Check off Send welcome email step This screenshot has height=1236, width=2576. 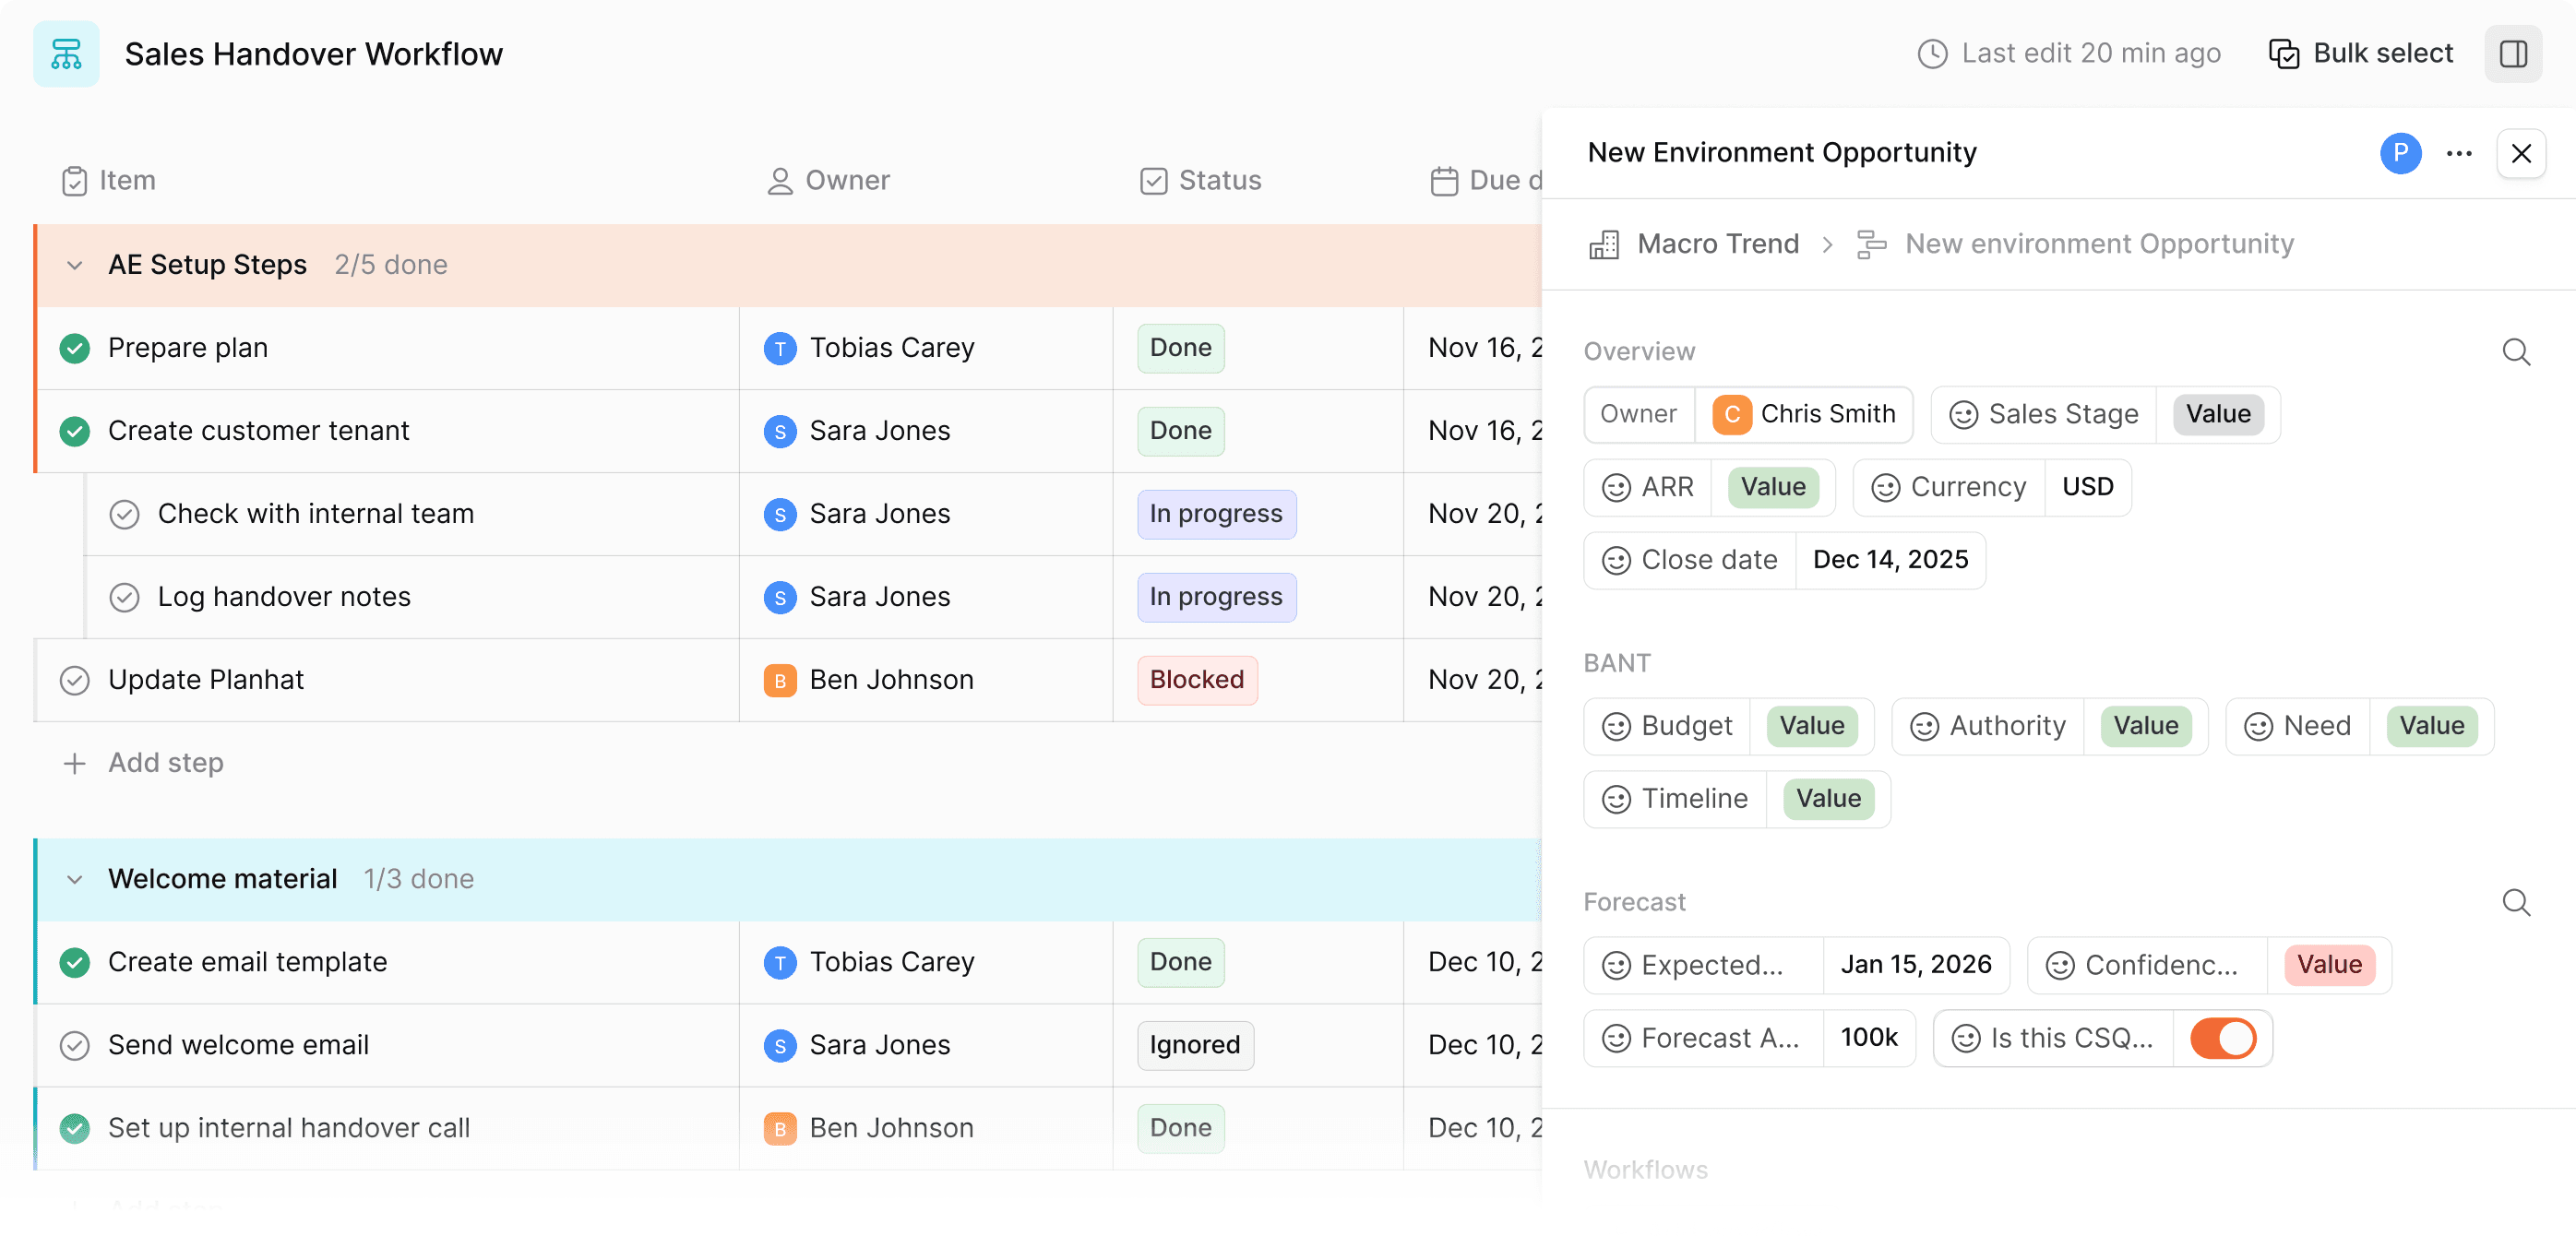75,1045
